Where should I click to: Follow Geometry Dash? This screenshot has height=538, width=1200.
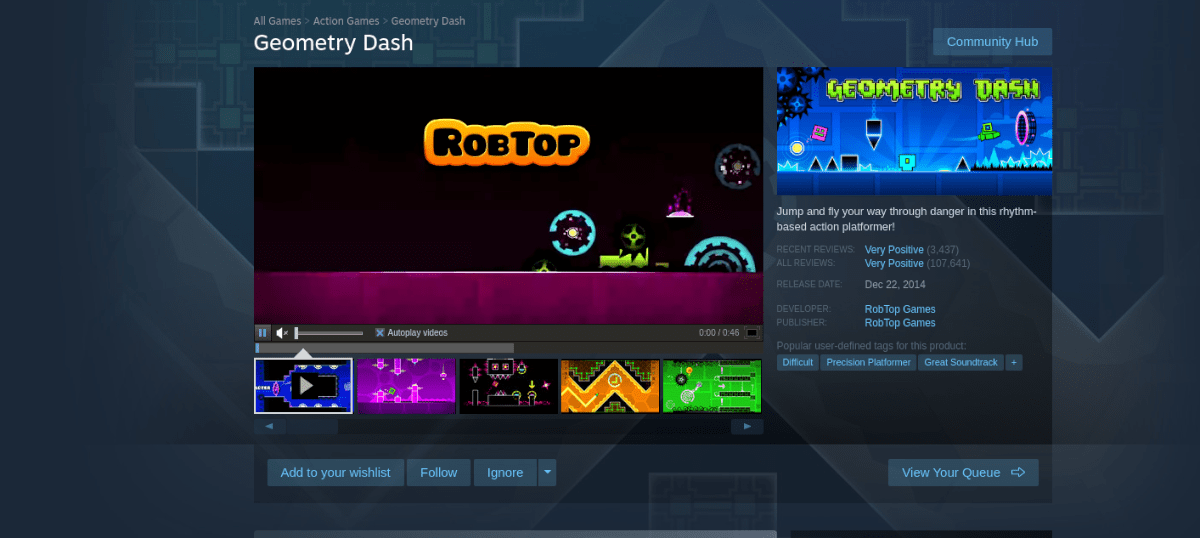click(x=438, y=473)
